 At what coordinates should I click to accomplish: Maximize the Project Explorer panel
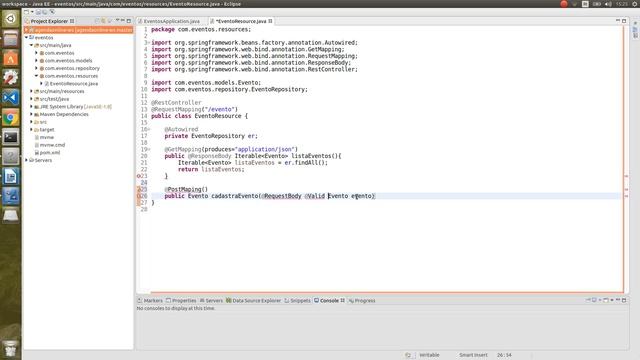pyautogui.click(x=129, y=21)
